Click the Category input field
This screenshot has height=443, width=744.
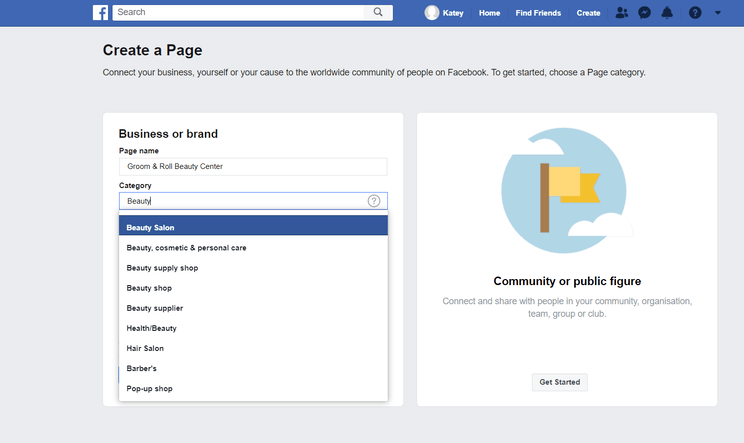pyautogui.click(x=253, y=201)
